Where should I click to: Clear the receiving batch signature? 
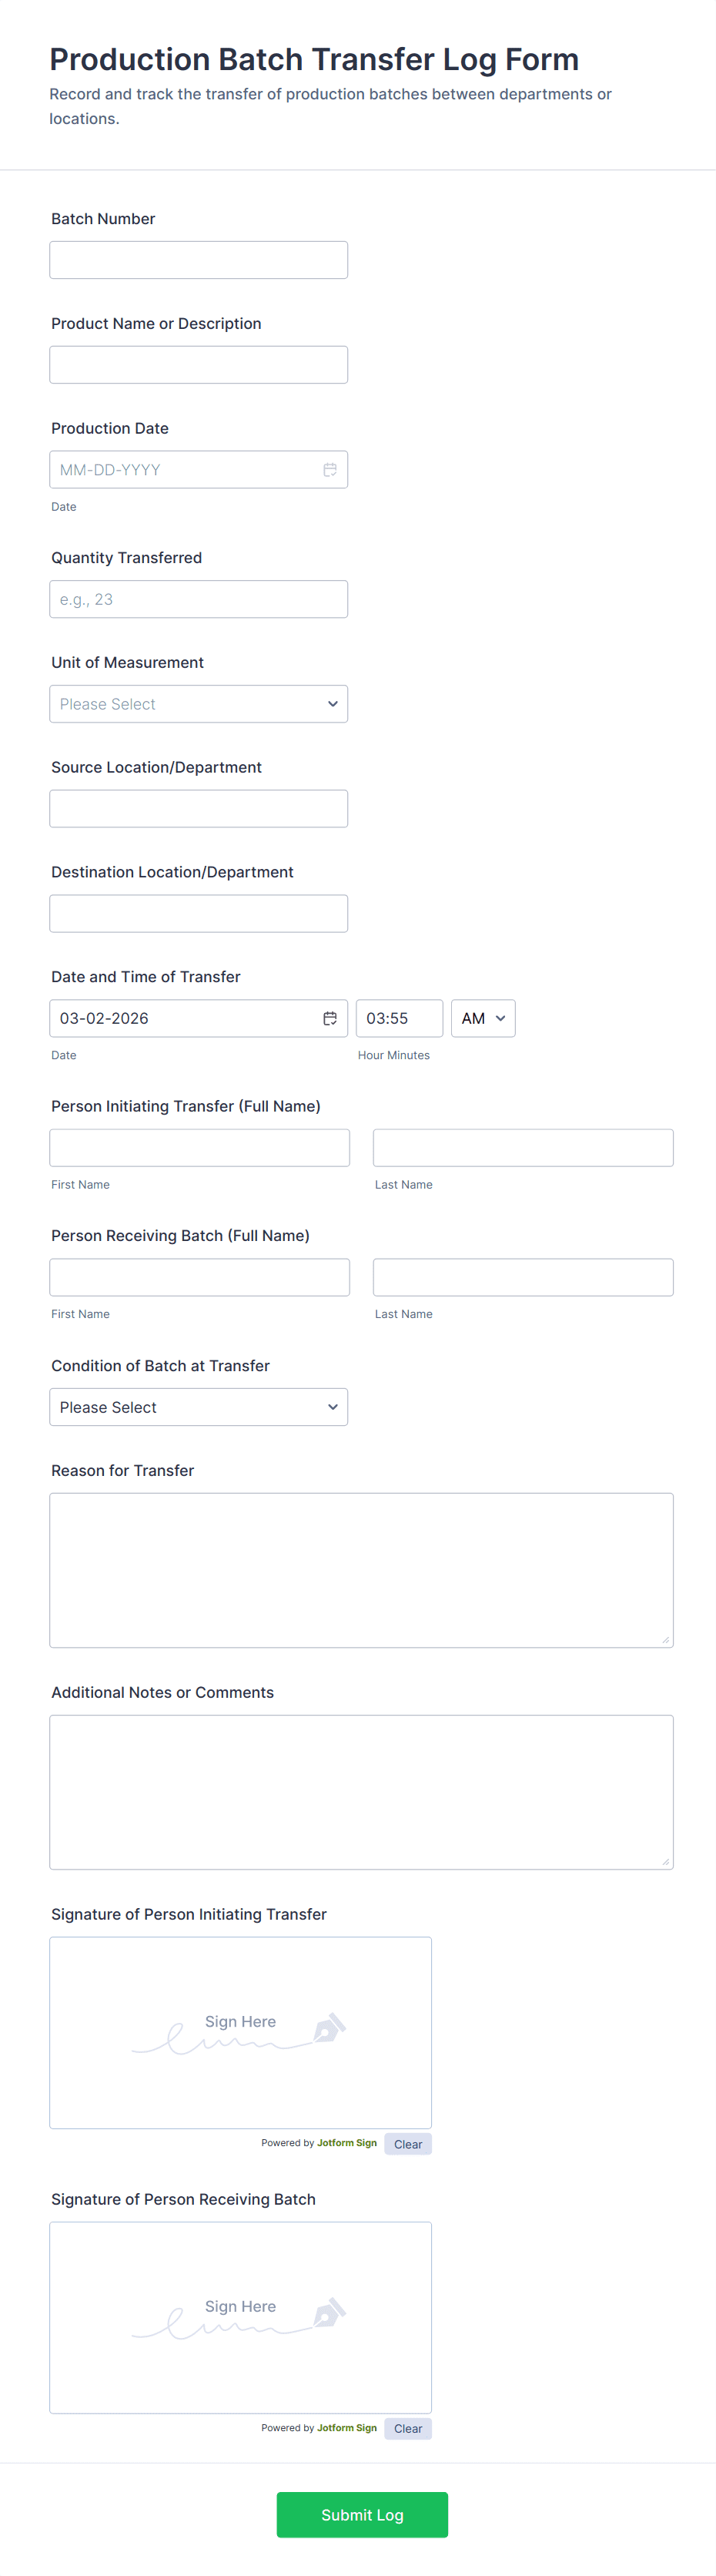point(408,2428)
